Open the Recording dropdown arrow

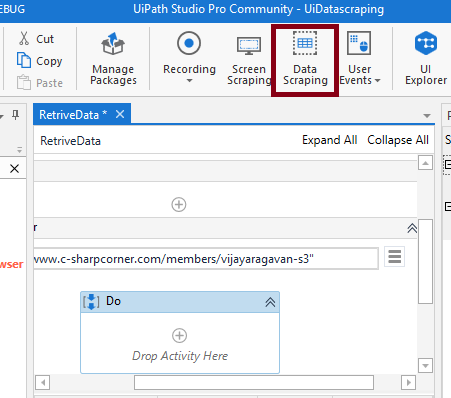(189, 81)
